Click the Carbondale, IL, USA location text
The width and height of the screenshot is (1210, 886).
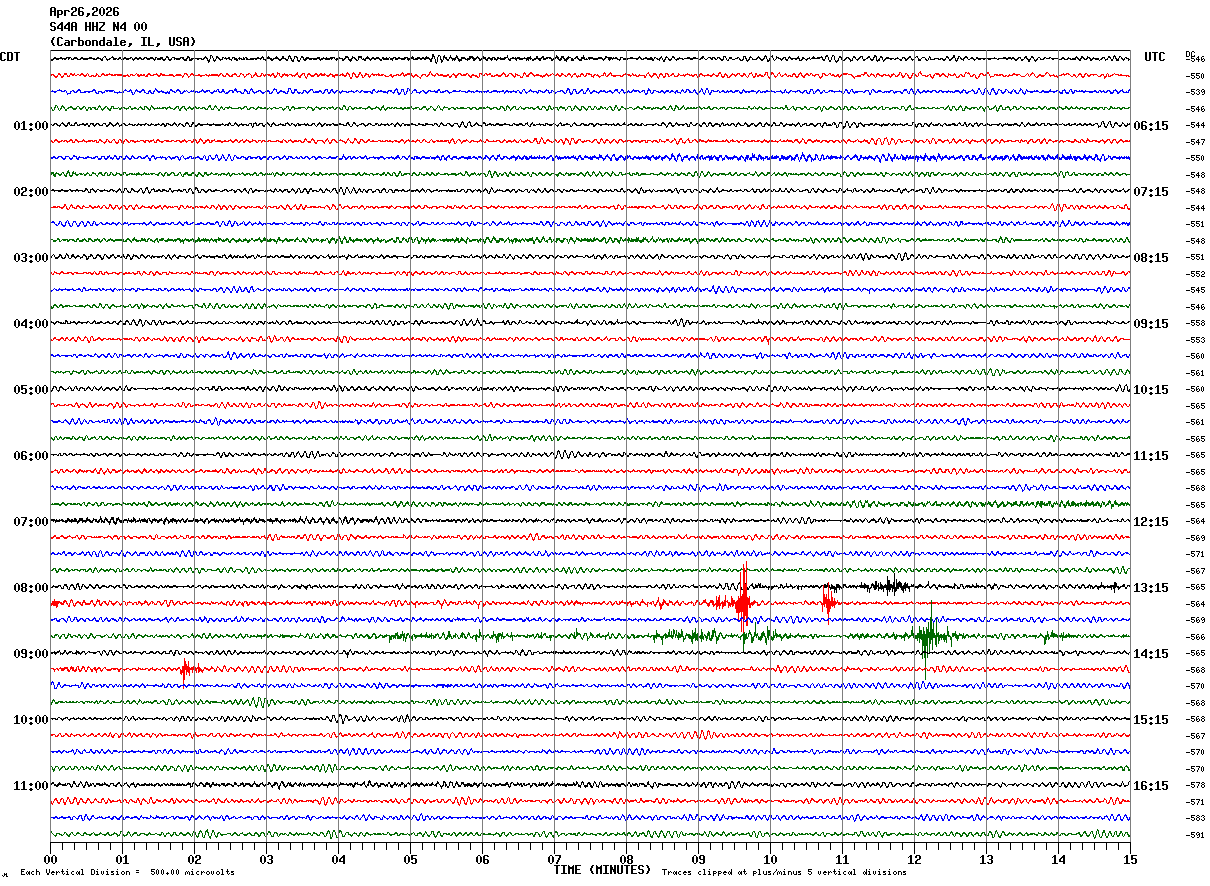[x=123, y=42]
